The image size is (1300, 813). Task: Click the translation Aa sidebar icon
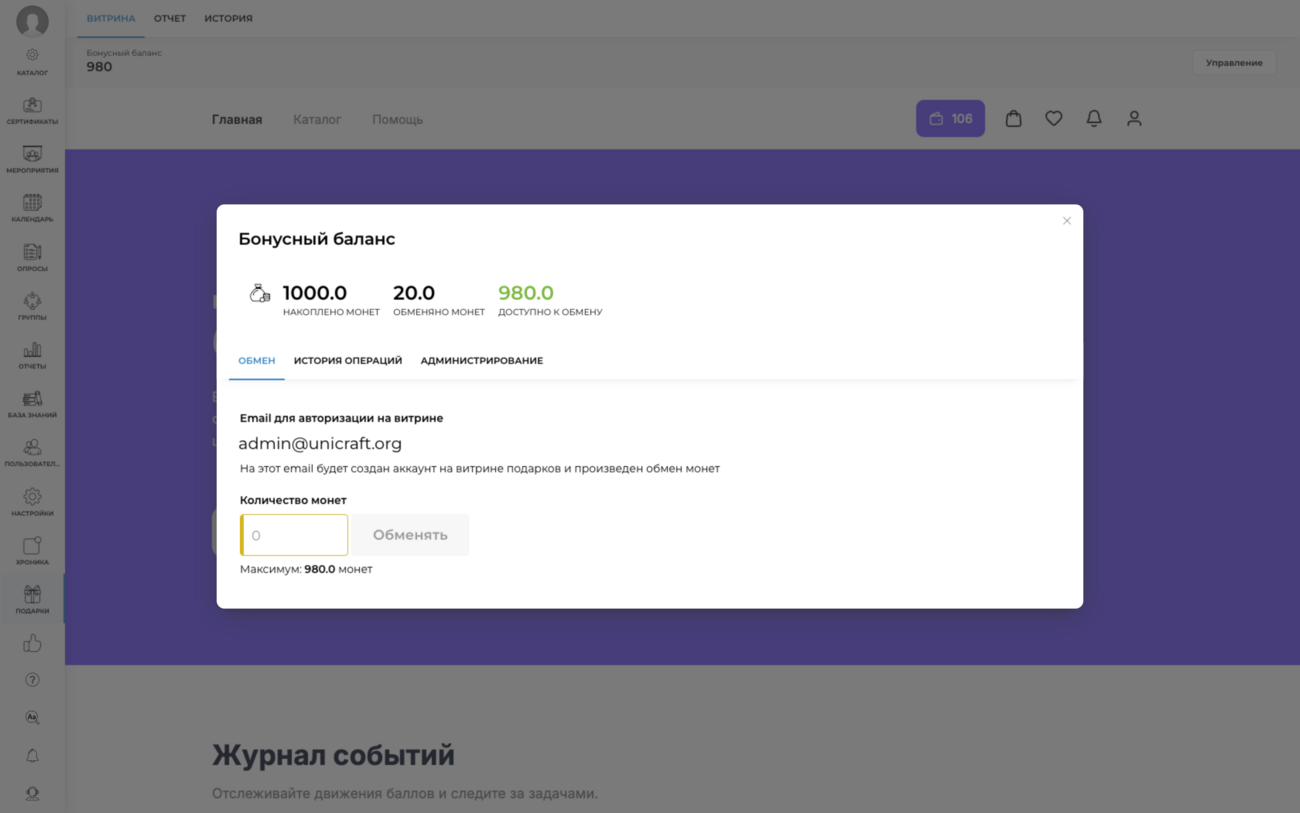pos(32,718)
